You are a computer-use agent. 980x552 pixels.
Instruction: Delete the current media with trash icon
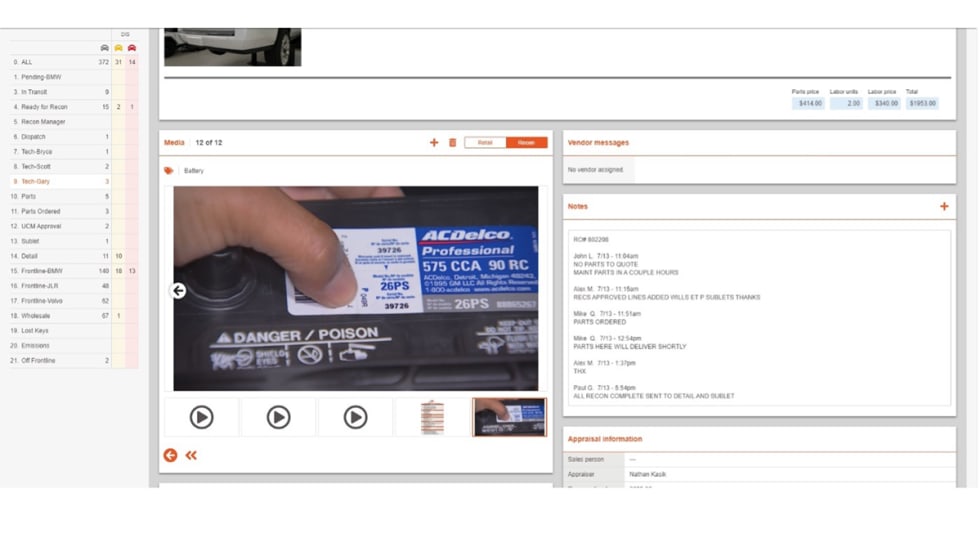click(452, 143)
